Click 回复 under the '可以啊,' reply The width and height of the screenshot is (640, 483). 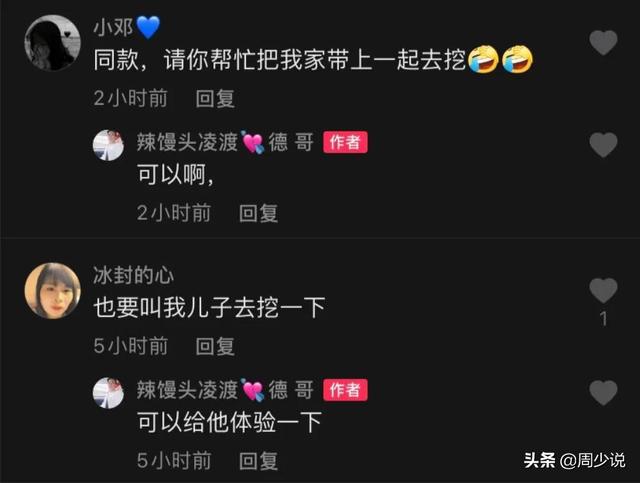[258, 213]
